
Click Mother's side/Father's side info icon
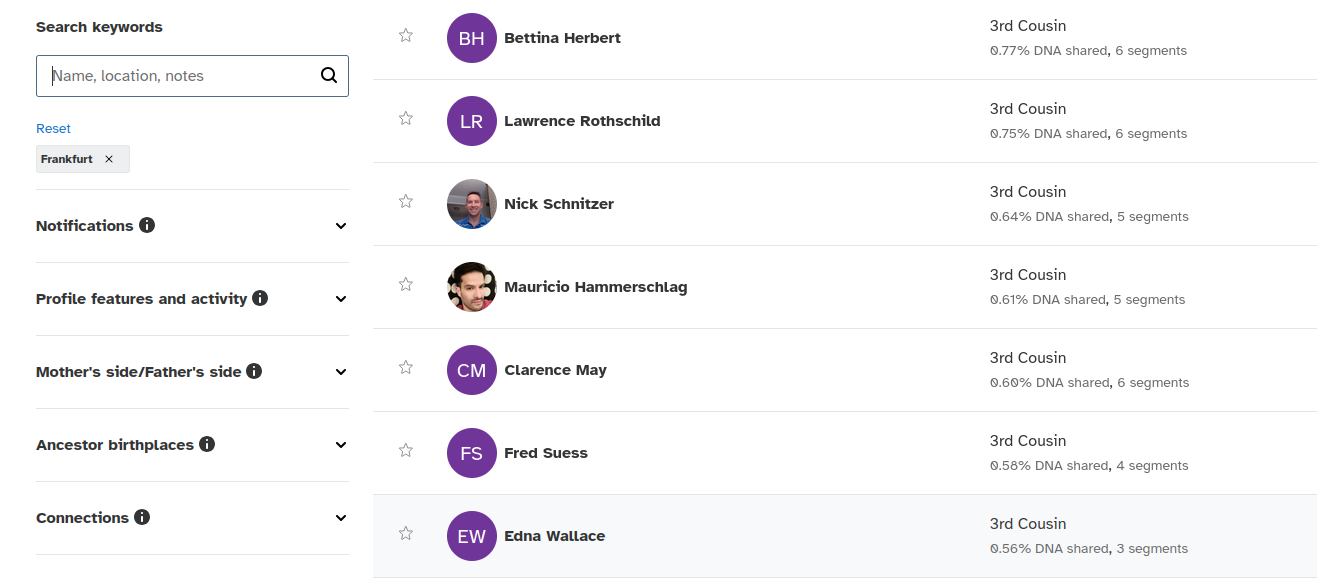coord(254,371)
